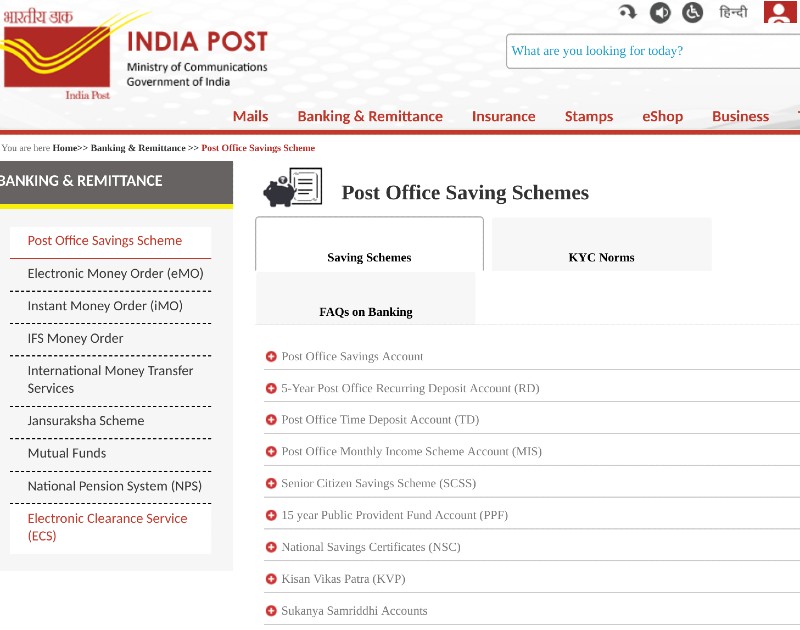This screenshot has width=800, height=630.
Task: Click 'National Savings Certificates (NSC)' text
Action: pyautogui.click(x=371, y=547)
